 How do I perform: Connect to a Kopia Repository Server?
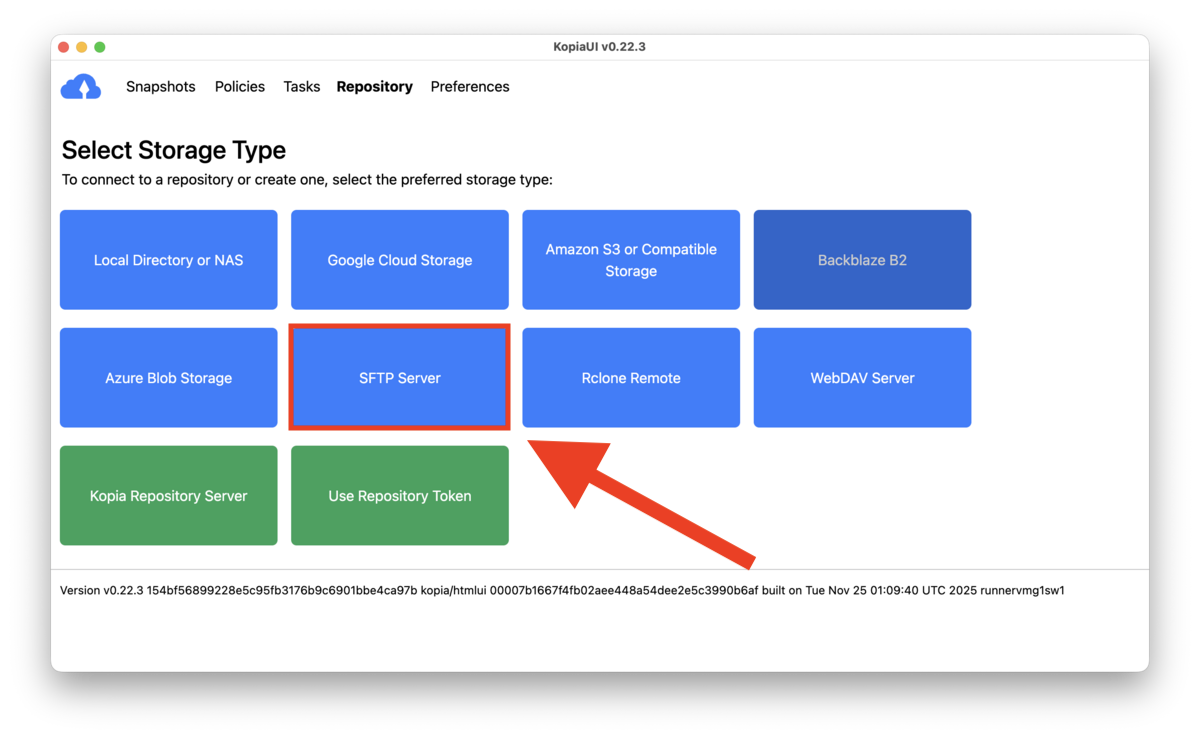(x=169, y=496)
